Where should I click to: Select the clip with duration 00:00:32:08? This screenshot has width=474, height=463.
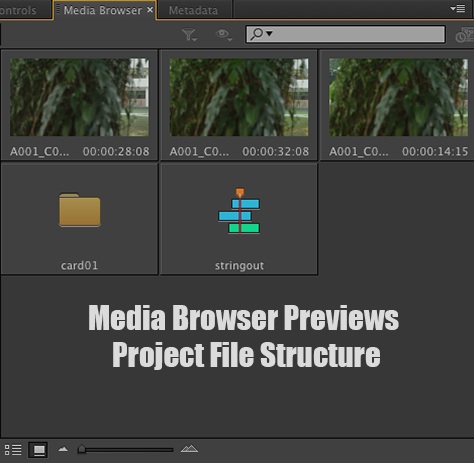239,105
